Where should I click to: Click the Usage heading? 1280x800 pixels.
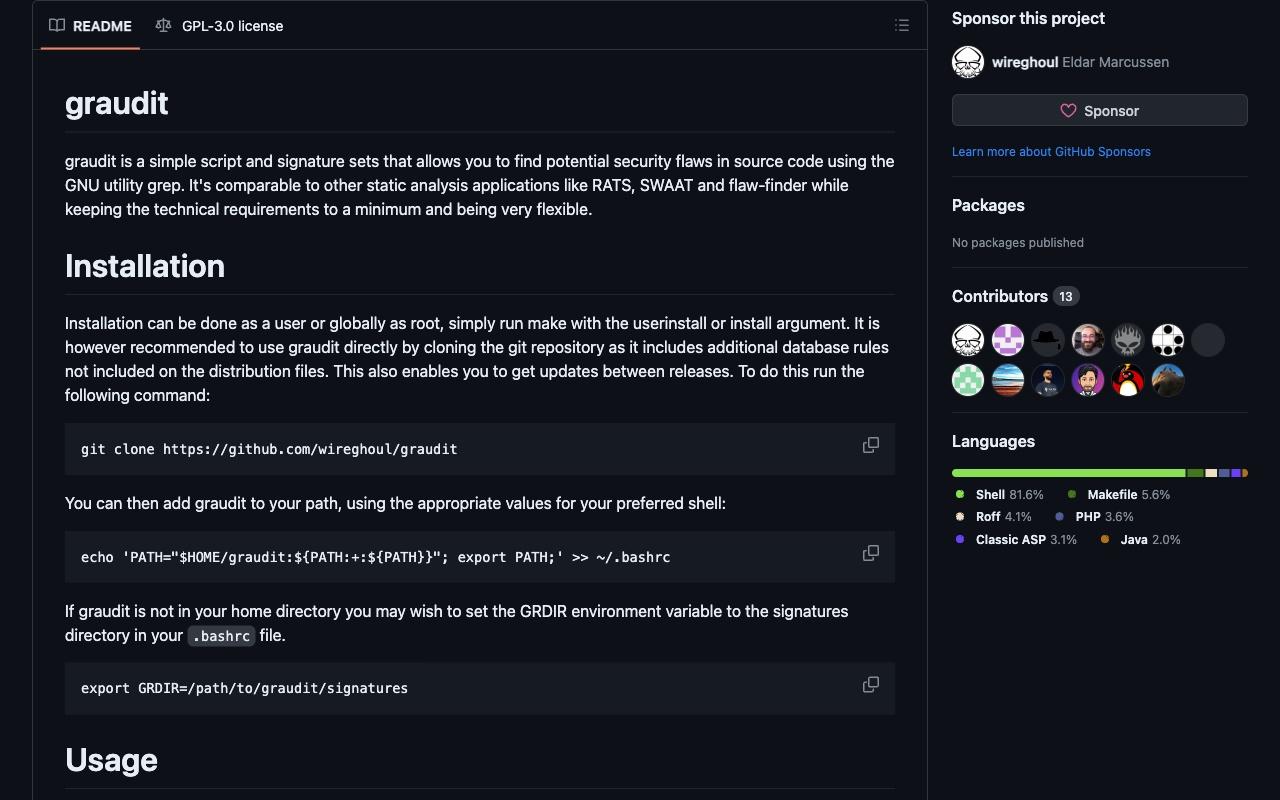pyautogui.click(x=111, y=760)
